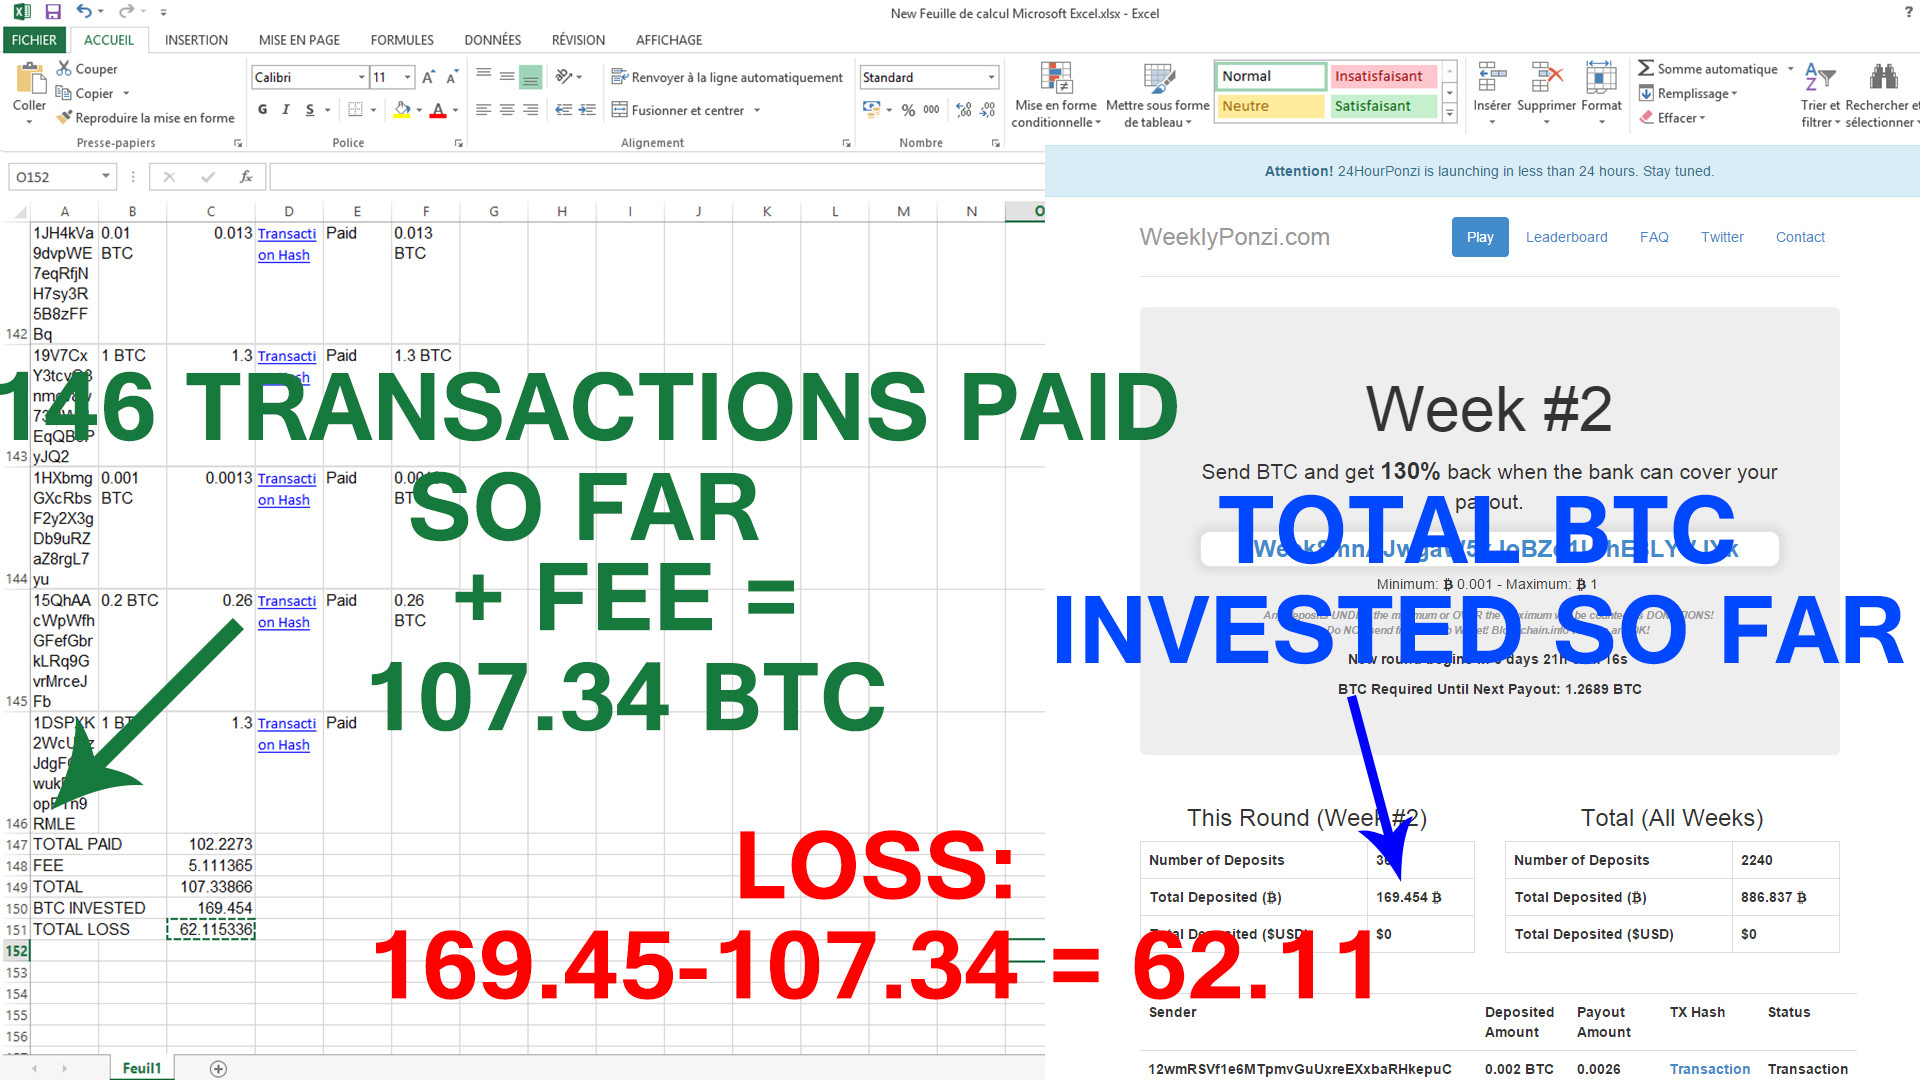Open the Leaderboard link on WeeklyPonzi
The image size is (1920, 1080).
tap(1566, 237)
